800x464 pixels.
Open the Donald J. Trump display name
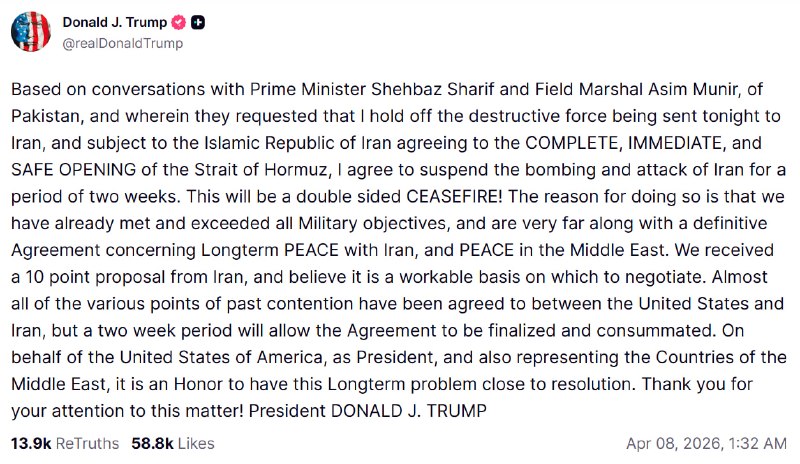pyautogui.click(x=115, y=22)
